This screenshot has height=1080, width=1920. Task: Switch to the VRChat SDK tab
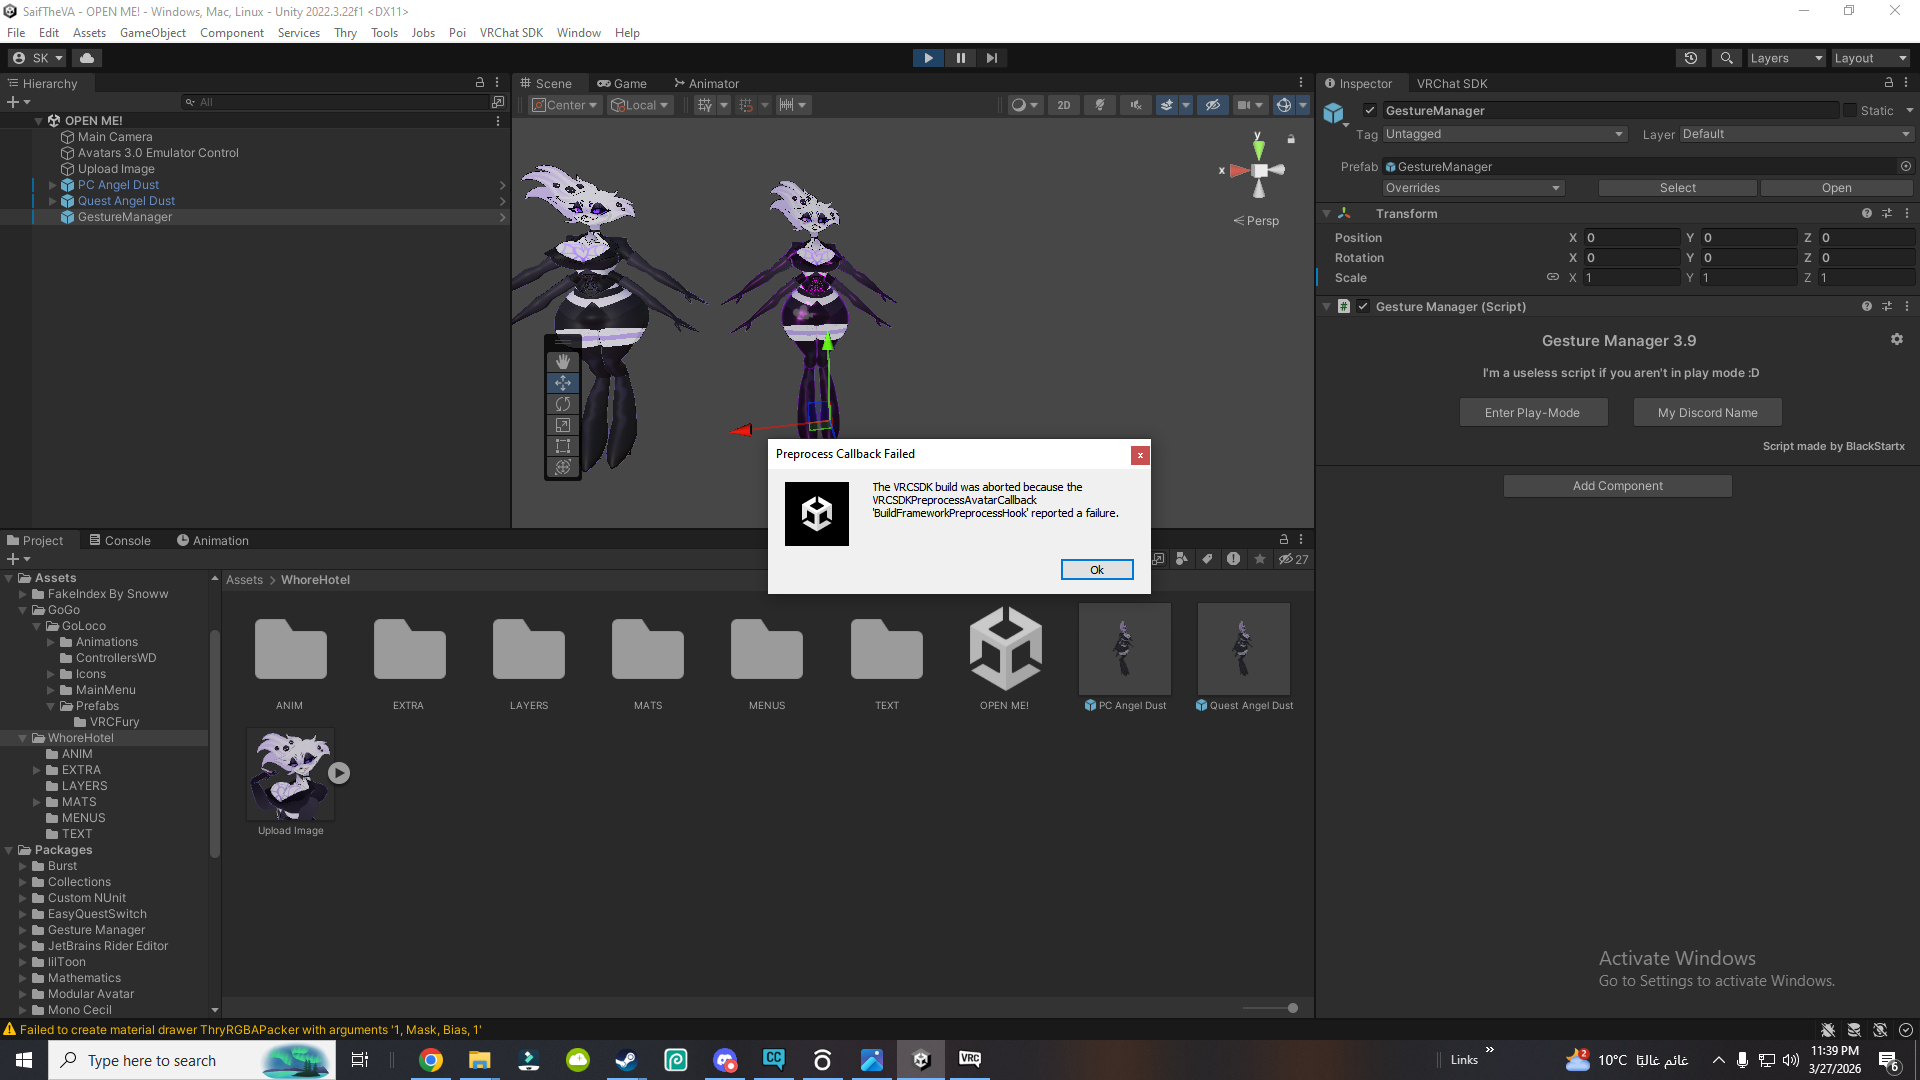(x=1452, y=83)
